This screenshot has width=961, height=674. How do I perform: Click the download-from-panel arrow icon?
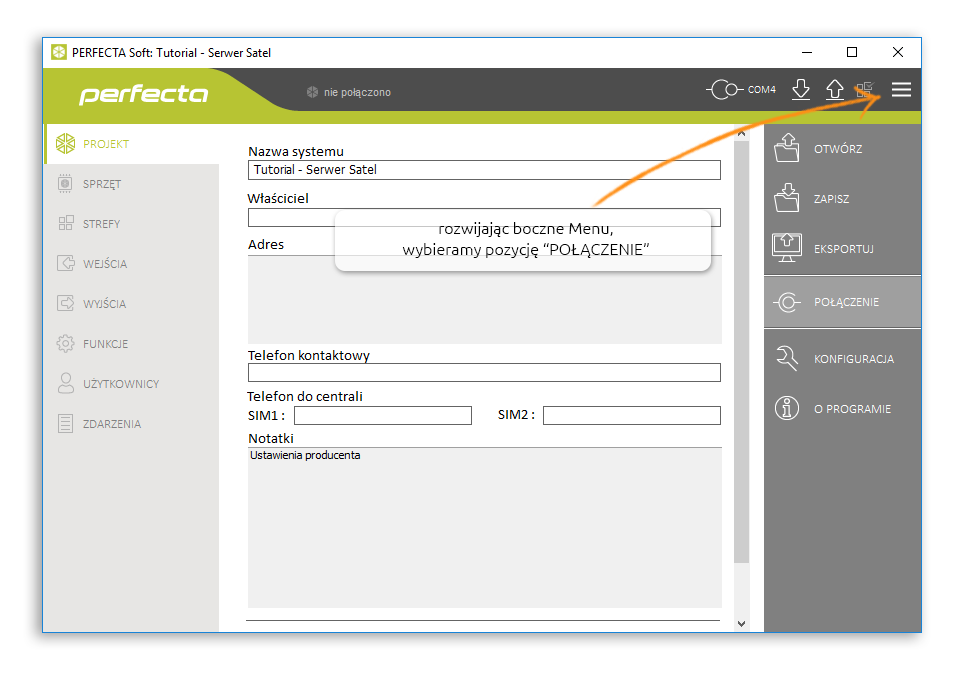[x=800, y=89]
